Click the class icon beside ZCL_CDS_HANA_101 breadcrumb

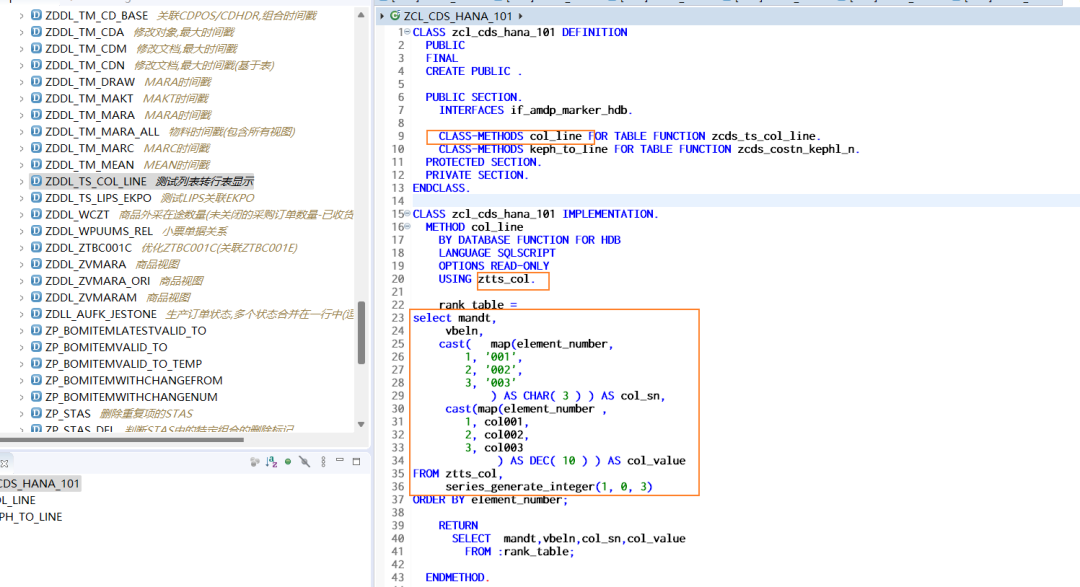(395, 15)
